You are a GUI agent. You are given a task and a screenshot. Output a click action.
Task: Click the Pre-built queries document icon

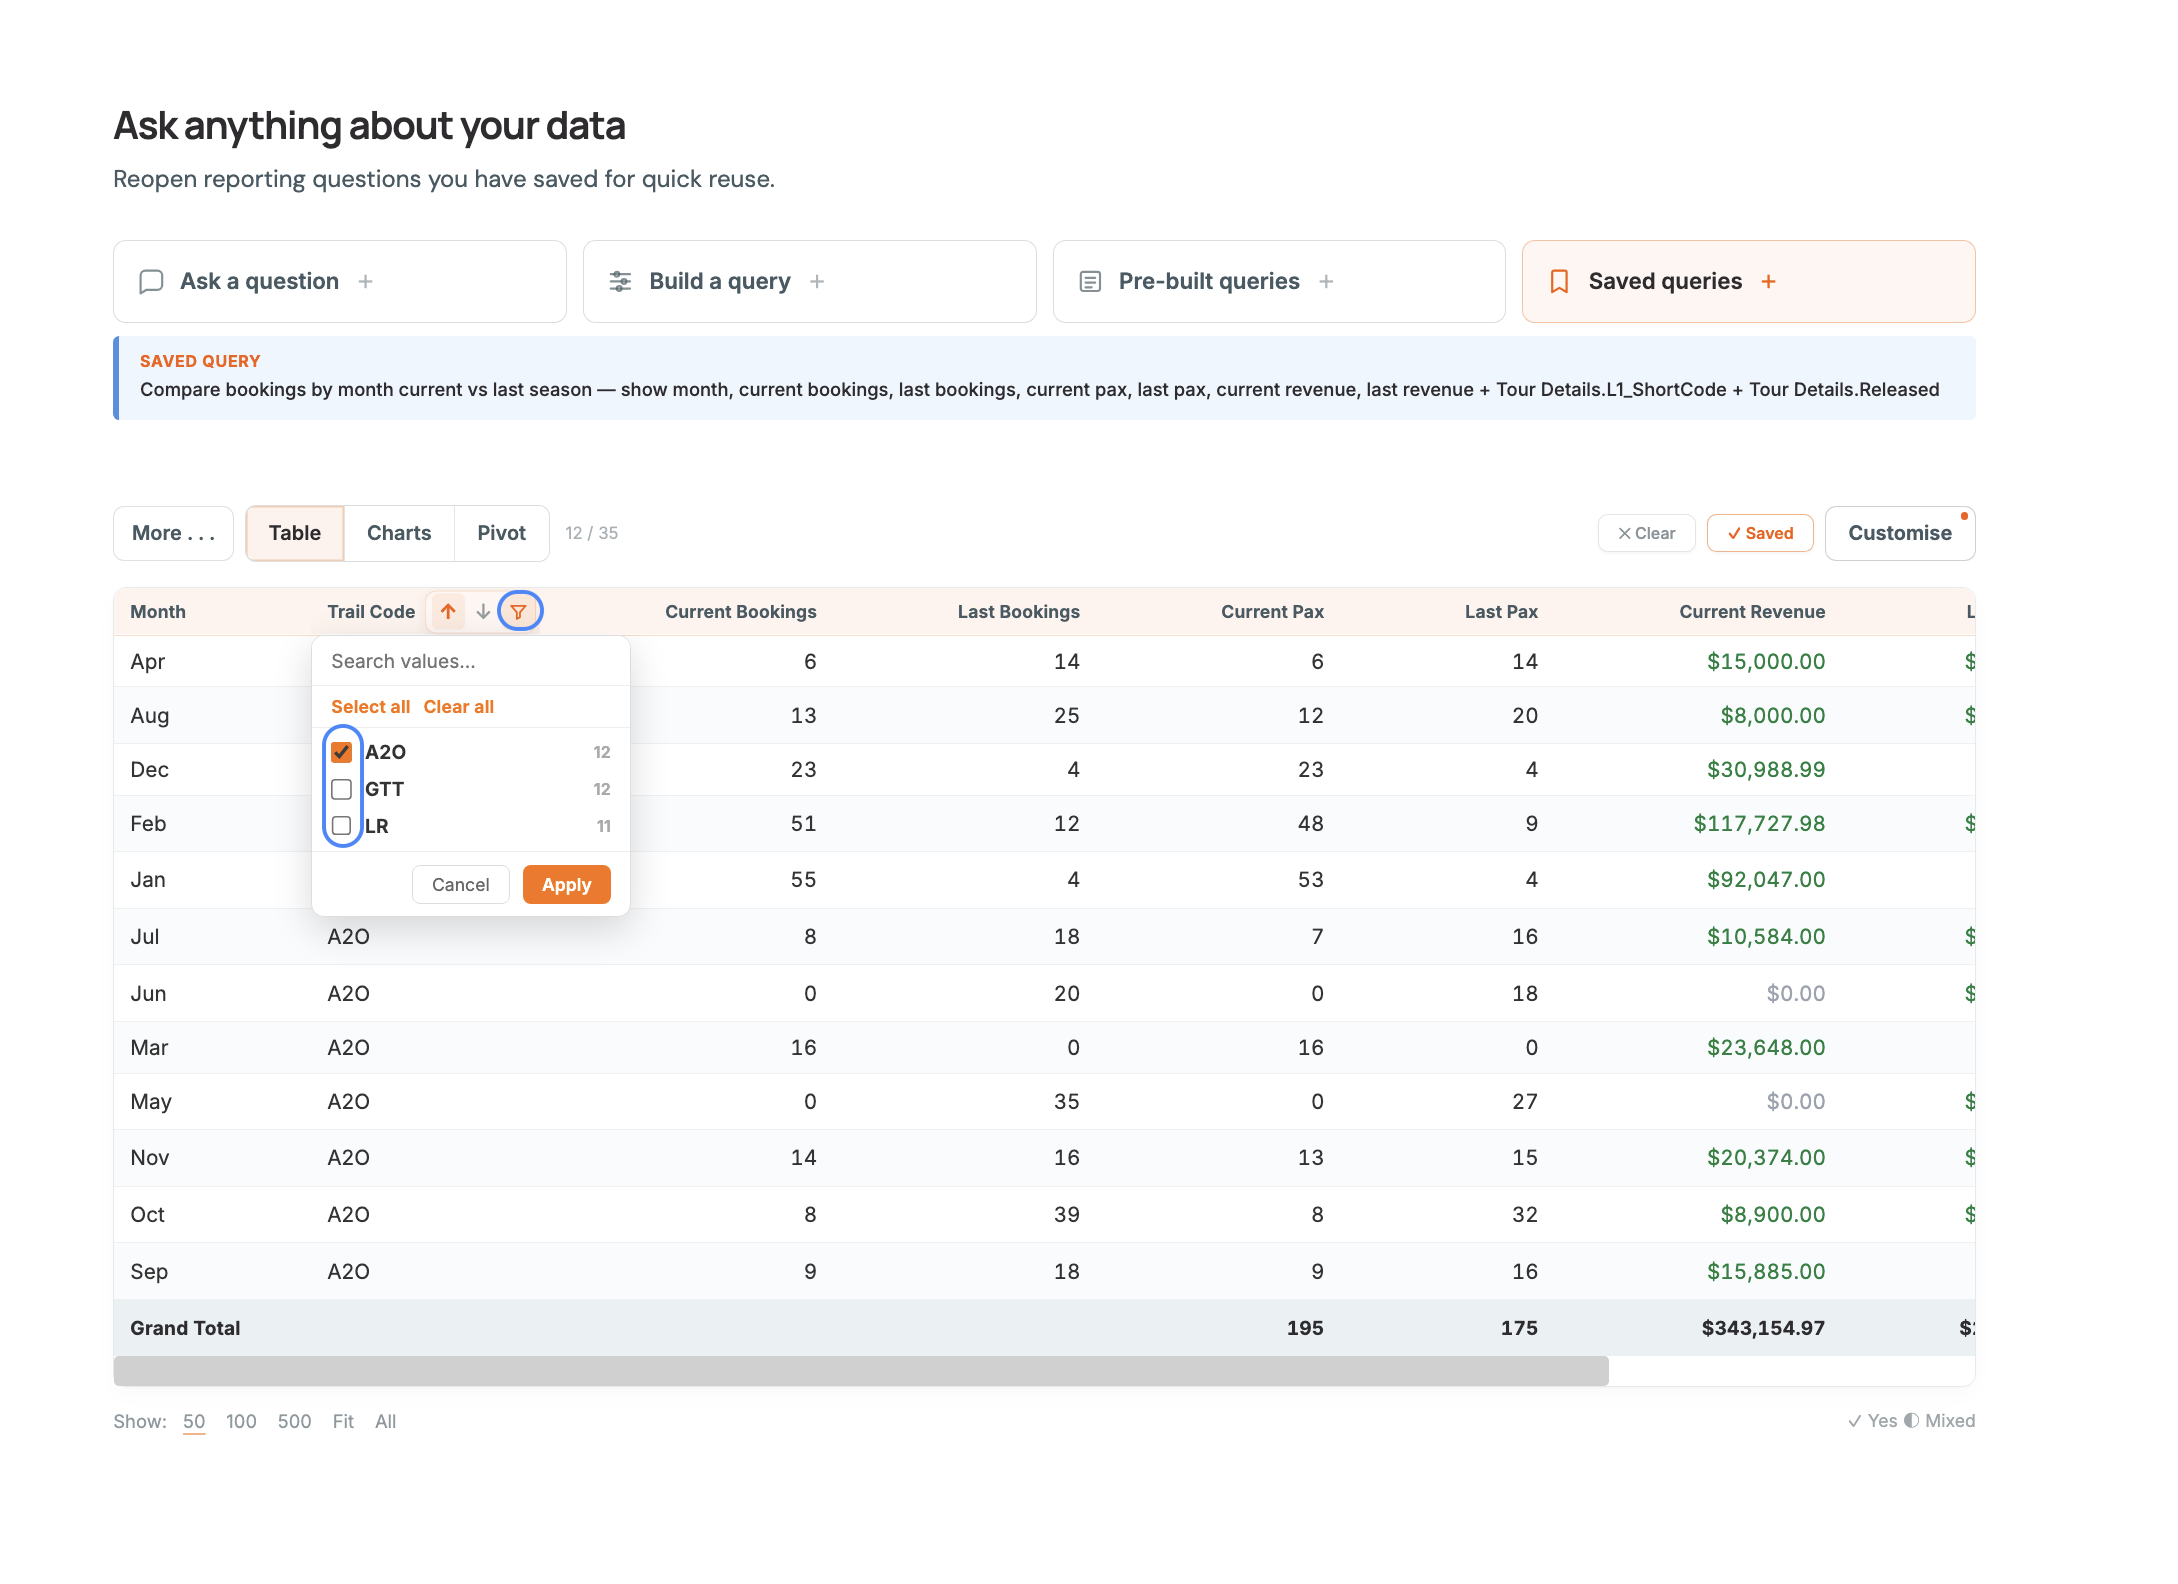point(1090,282)
